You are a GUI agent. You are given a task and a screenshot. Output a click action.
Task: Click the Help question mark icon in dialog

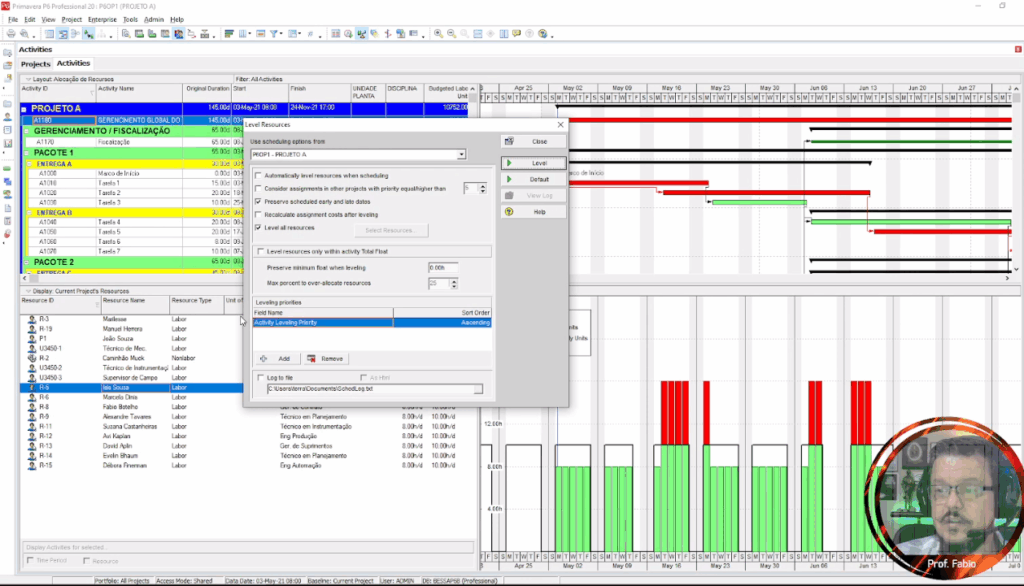(509, 212)
